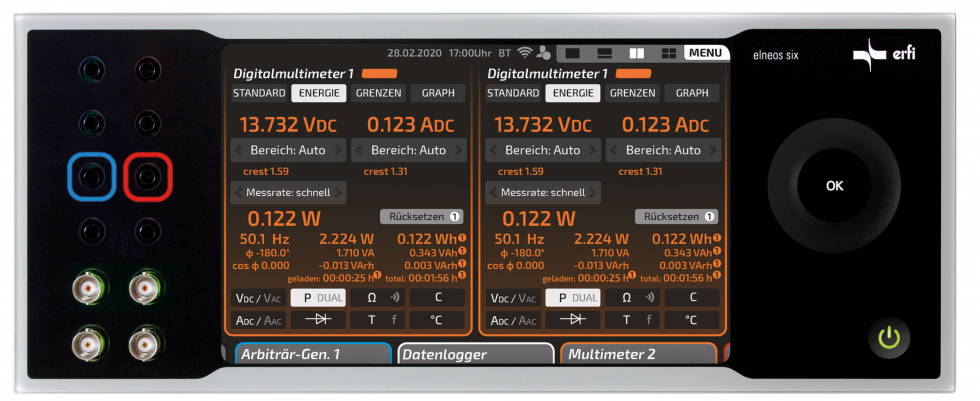980x401 pixels.
Task: Switch to STANDARD tab in right panel
Action: point(513,93)
